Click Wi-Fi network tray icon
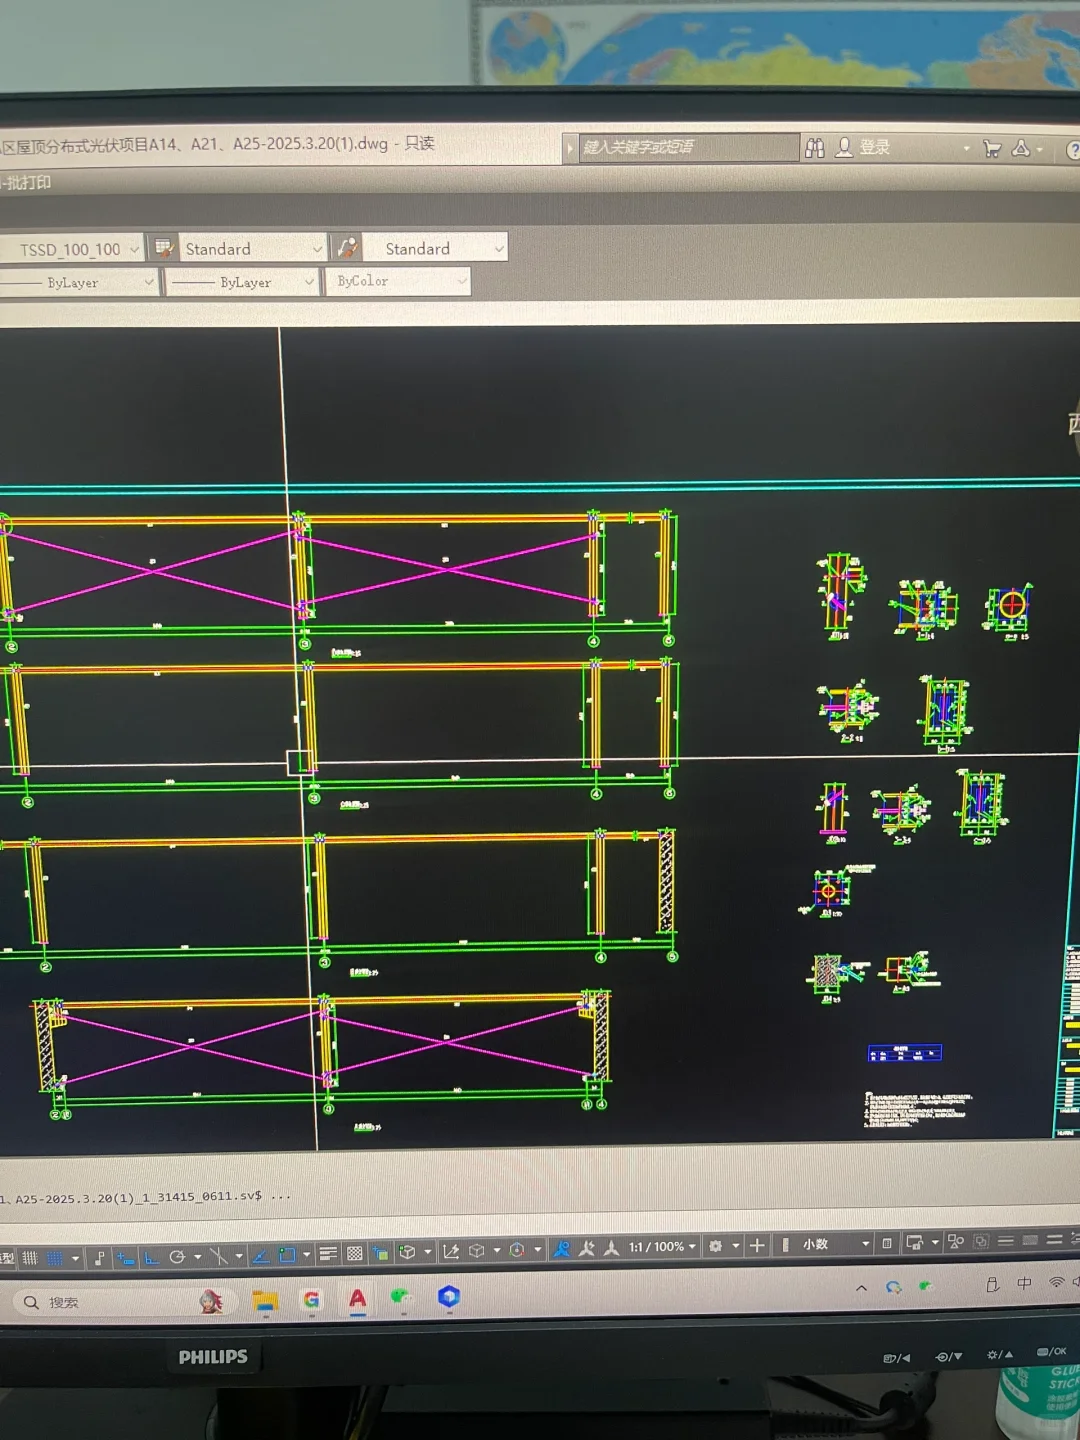This screenshot has width=1080, height=1440. (x=1056, y=1282)
